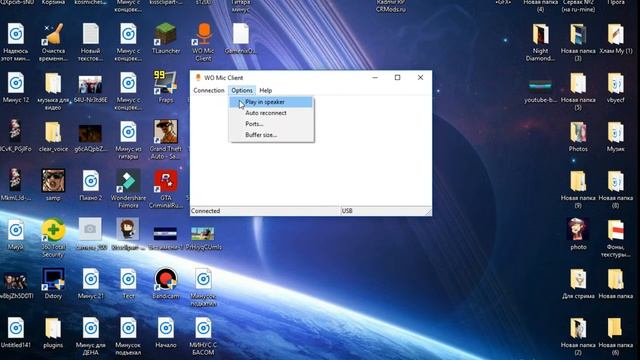Select the Для стрима folder
The height and width of the screenshot is (360, 640).
click(578, 284)
